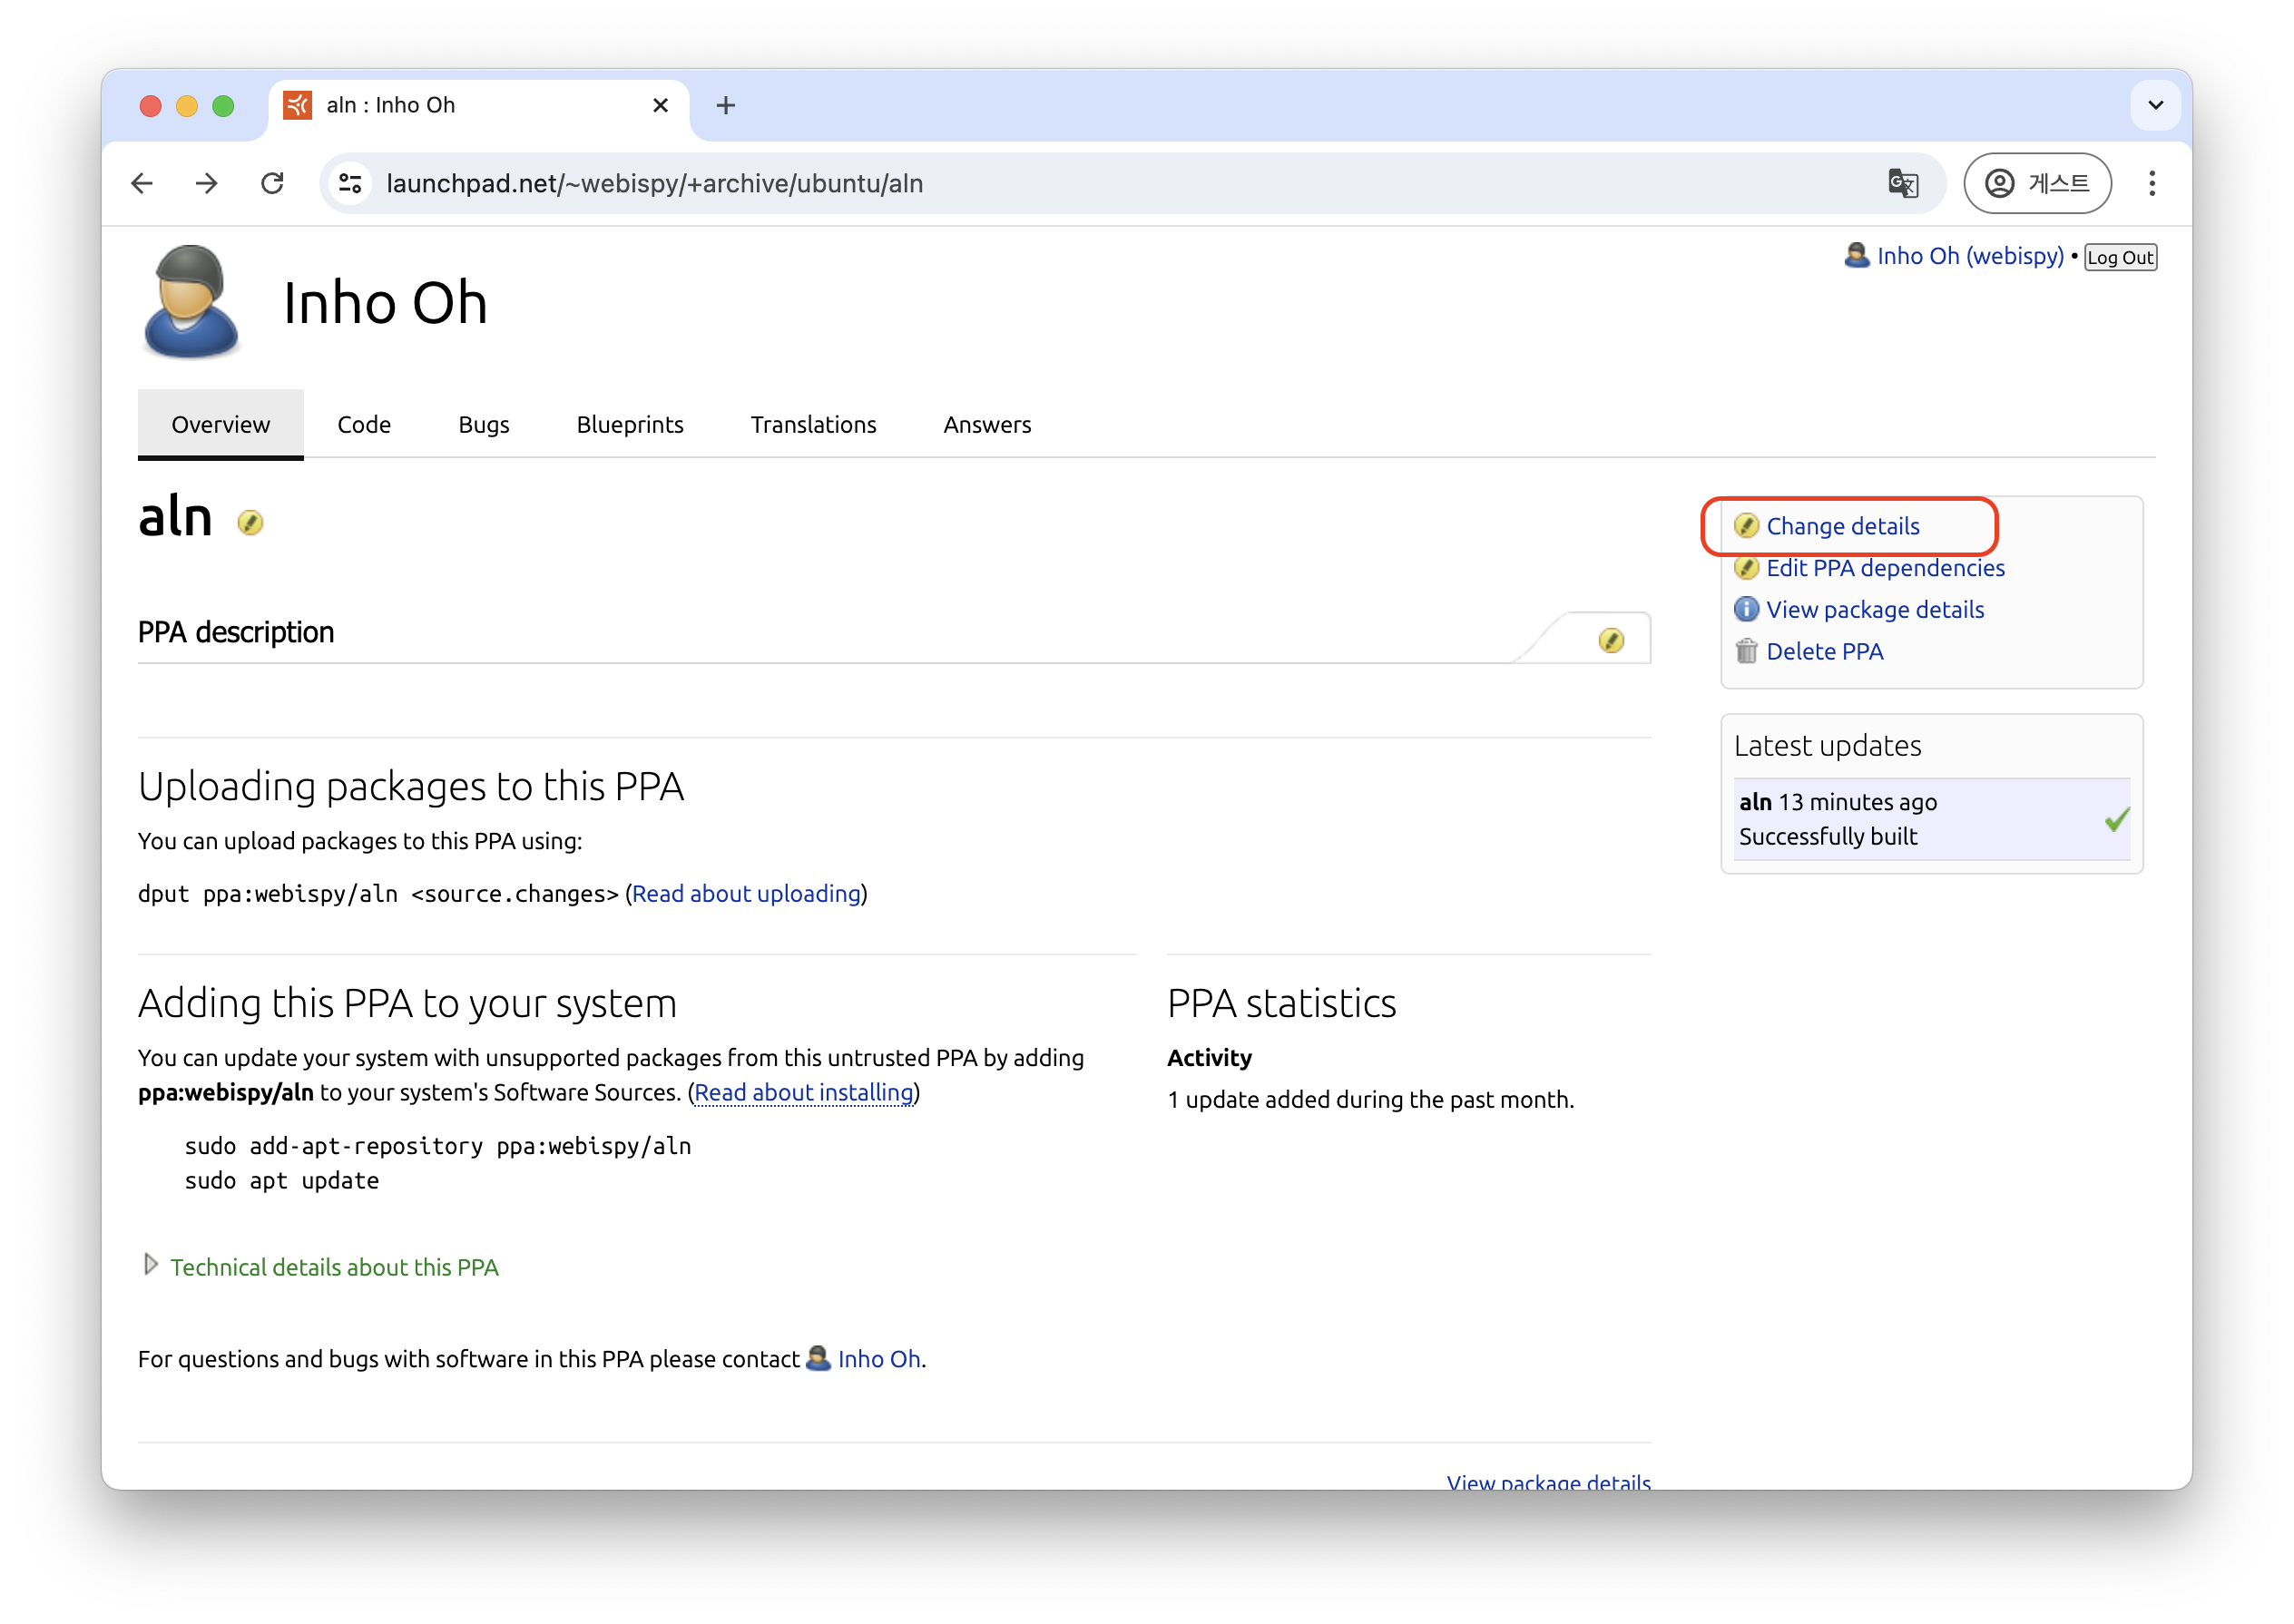Click the pencil edit icon beside aln title
2294x1624 pixels.
click(x=250, y=522)
